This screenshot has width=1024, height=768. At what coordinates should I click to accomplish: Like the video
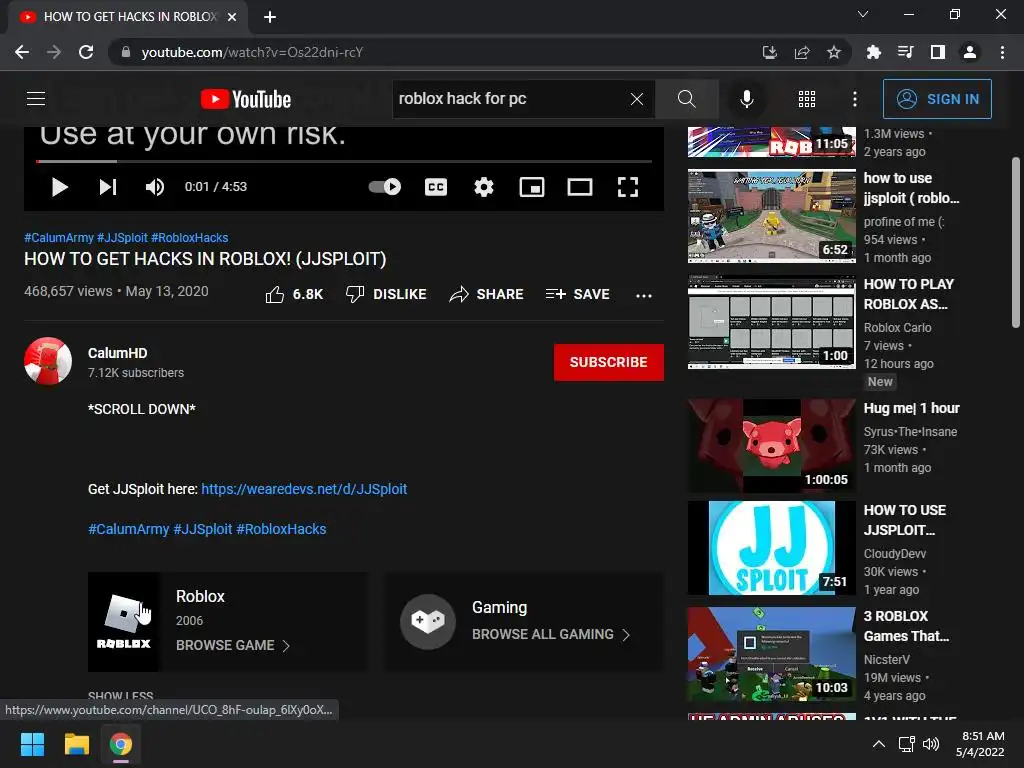pyautogui.click(x=294, y=295)
